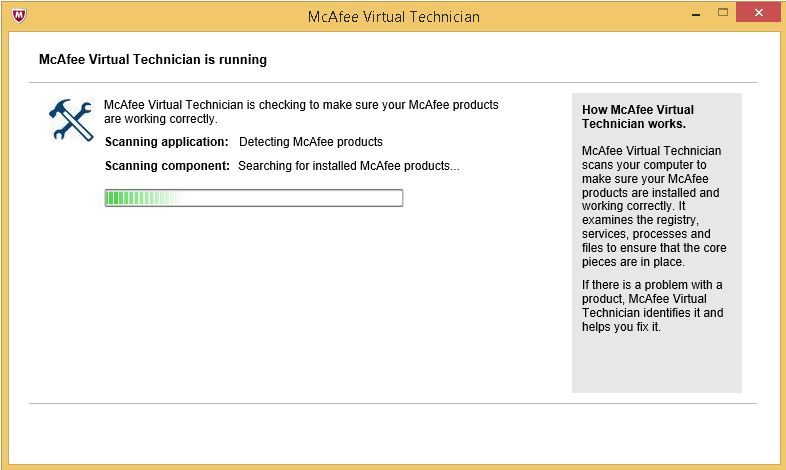786x470 pixels.
Task: Click the 'How McAfee Virtual Technician works.' heading
Action: coord(638,117)
